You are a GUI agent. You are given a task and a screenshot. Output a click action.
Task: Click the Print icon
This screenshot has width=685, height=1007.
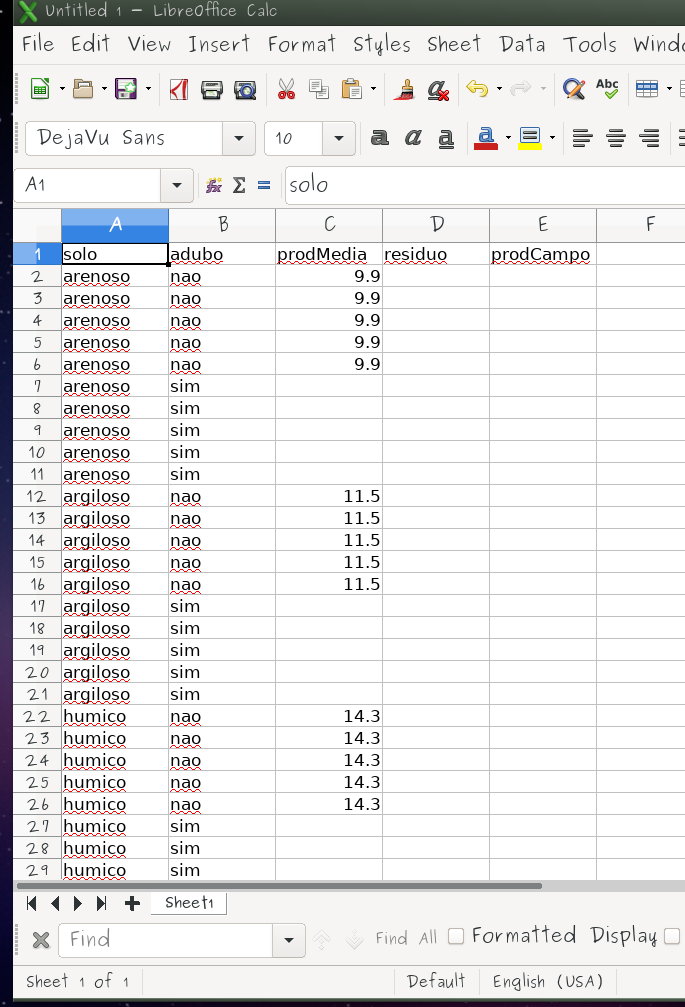coord(212,90)
